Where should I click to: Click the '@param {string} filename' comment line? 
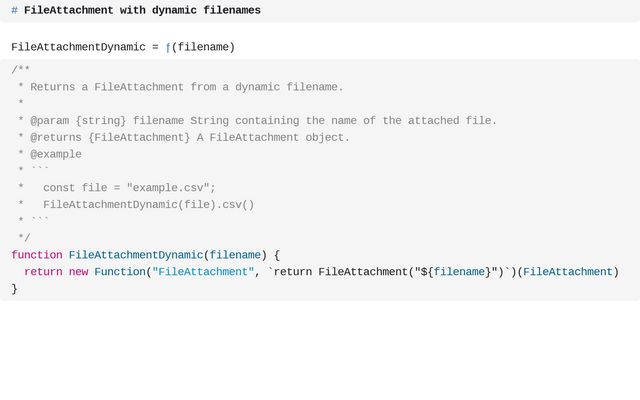[258, 121]
